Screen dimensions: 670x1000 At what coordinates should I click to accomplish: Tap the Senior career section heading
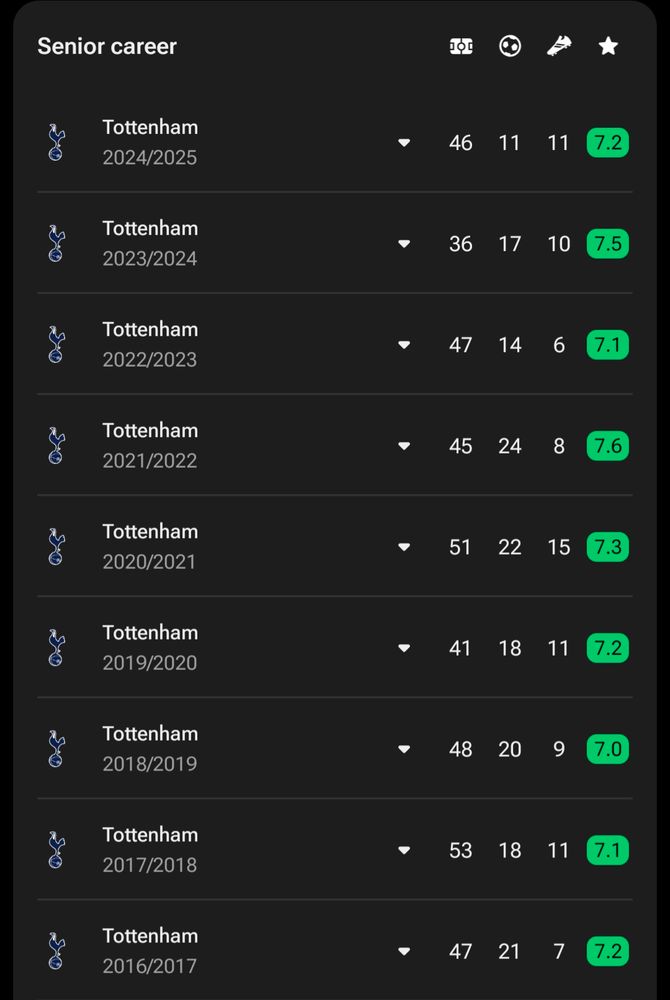click(107, 46)
